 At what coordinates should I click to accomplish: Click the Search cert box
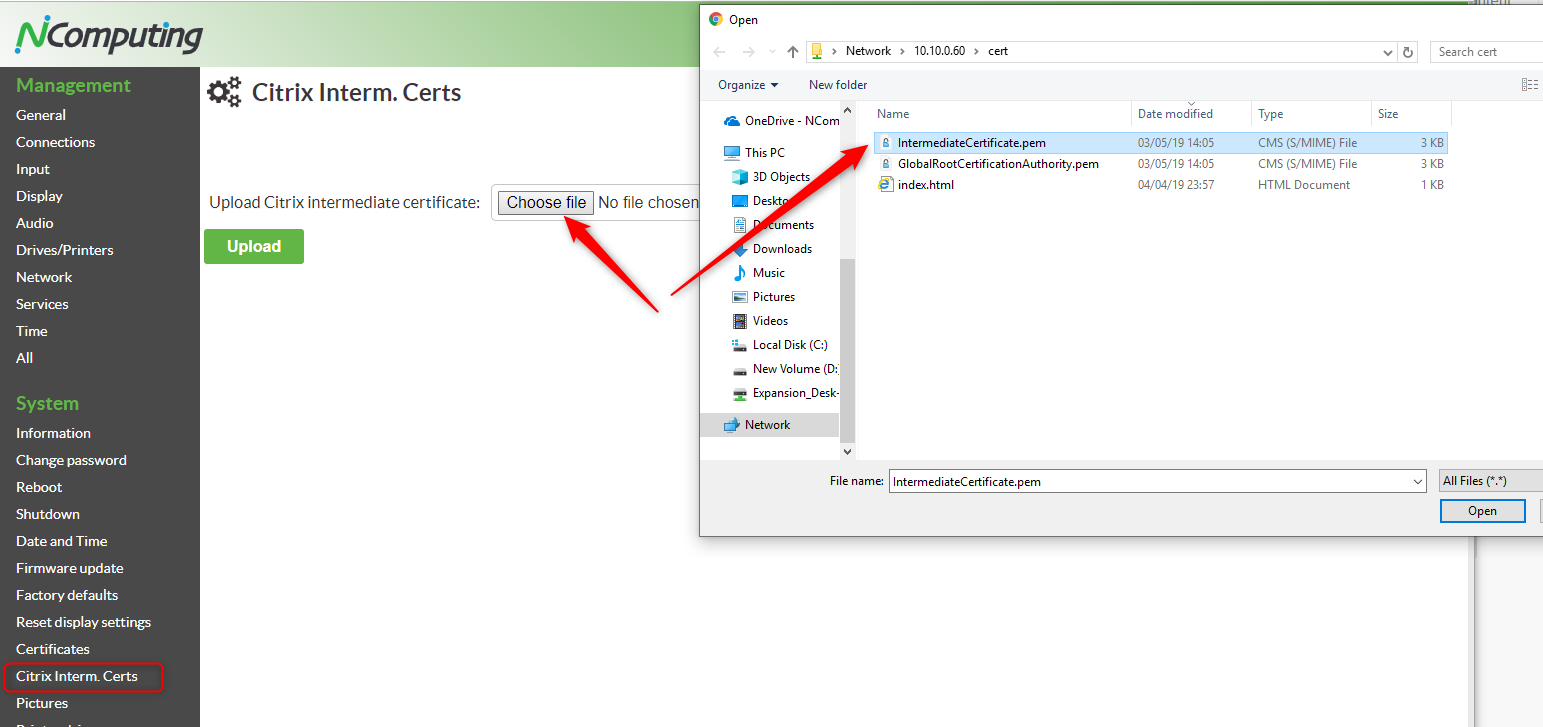[1486, 52]
